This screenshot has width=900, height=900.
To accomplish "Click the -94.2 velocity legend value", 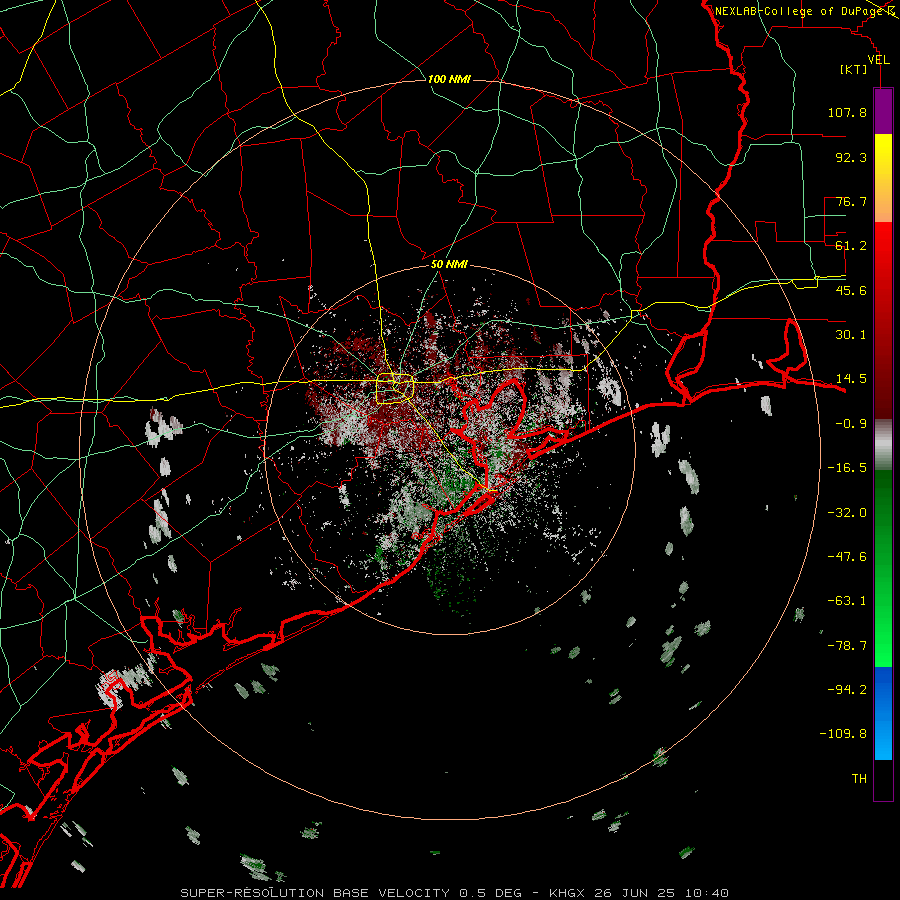I will 847,690.
